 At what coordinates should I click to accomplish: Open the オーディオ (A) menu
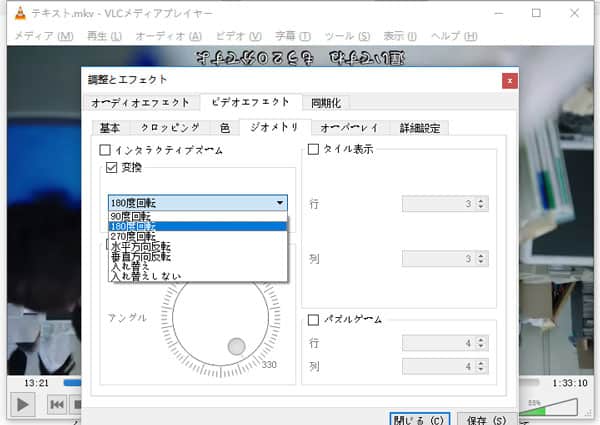[168, 36]
